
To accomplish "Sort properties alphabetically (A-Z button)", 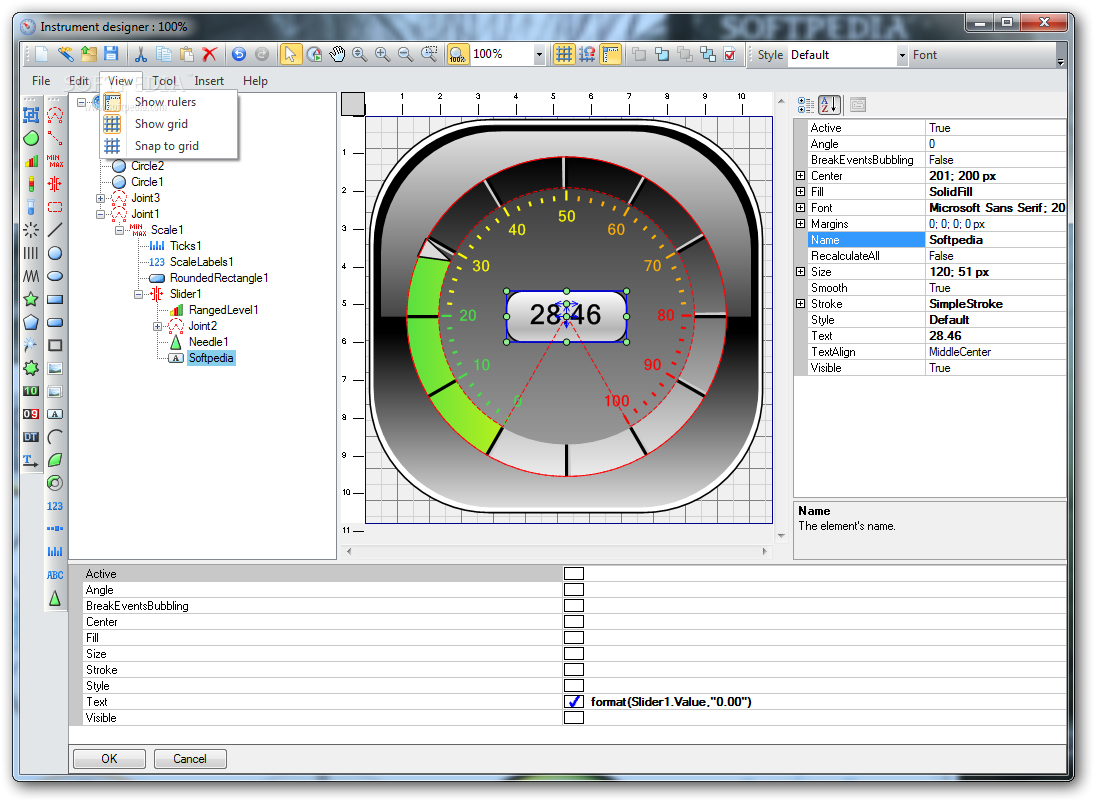I will pos(830,105).
